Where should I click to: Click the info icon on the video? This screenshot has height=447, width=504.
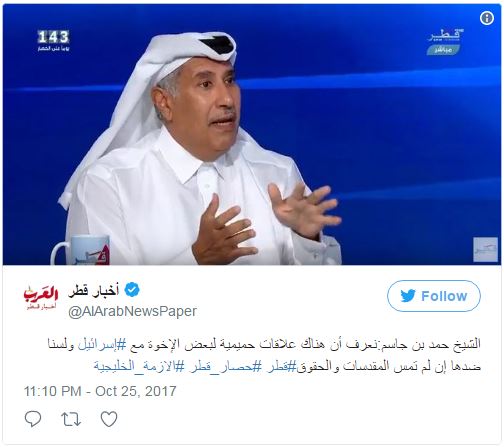(487, 18)
